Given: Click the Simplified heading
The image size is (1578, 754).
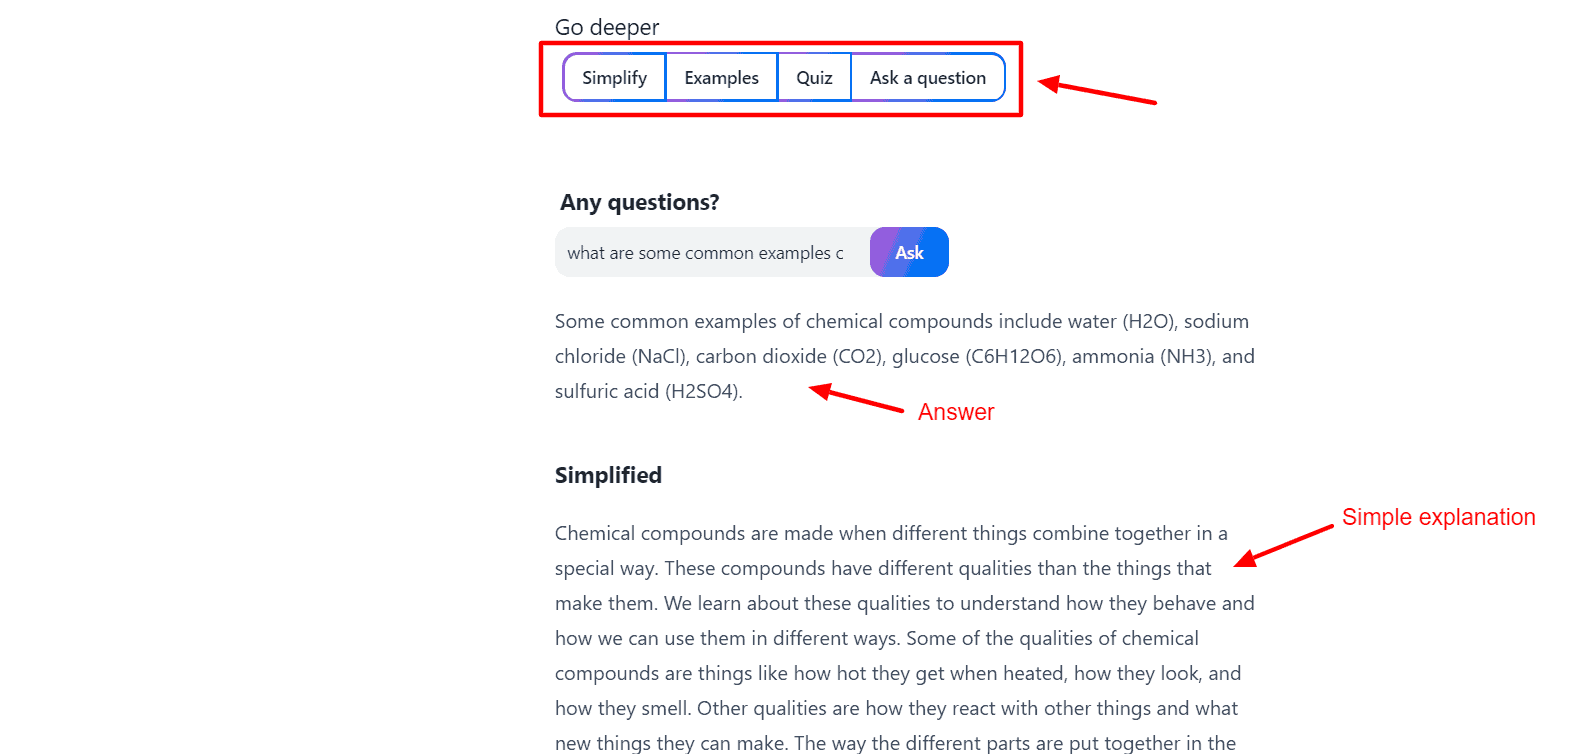Looking at the screenshot, I should click(608, 475).
